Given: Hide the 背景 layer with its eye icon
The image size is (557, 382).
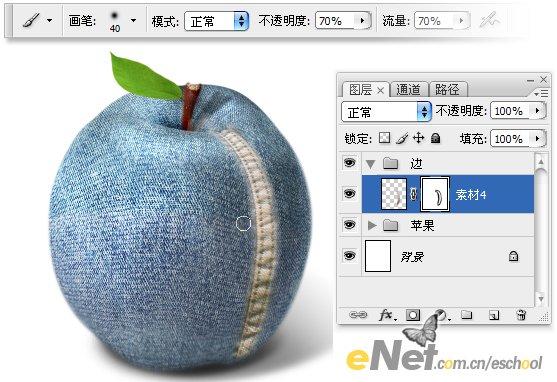Looking at the screenshot, I should [x=350, y=256].
